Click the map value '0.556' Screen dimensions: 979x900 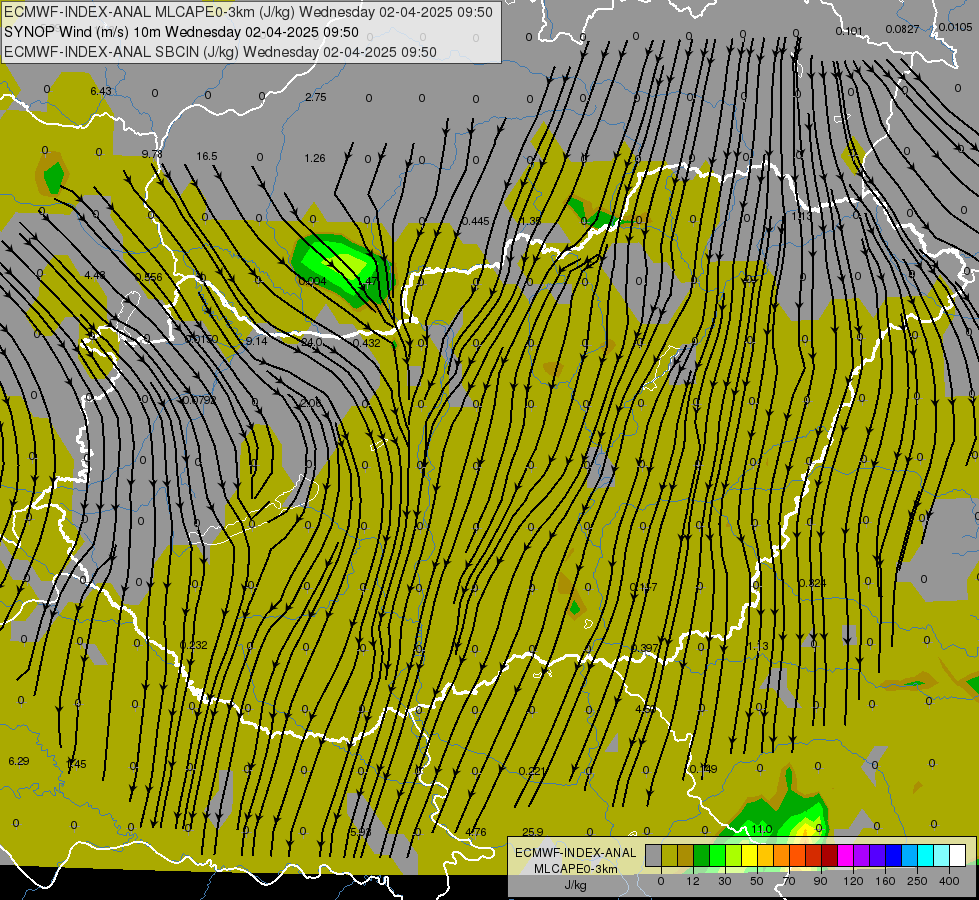[x=149, y=278]
